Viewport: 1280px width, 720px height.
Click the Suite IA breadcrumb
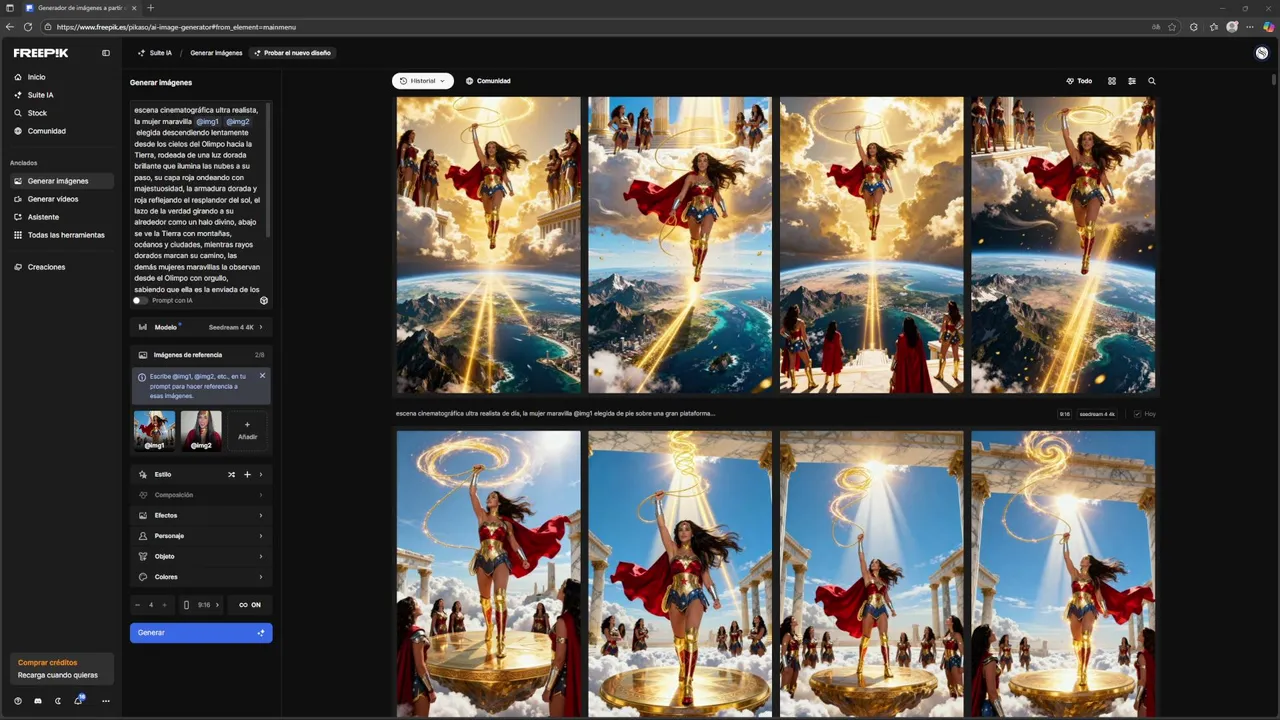[155, 53]
